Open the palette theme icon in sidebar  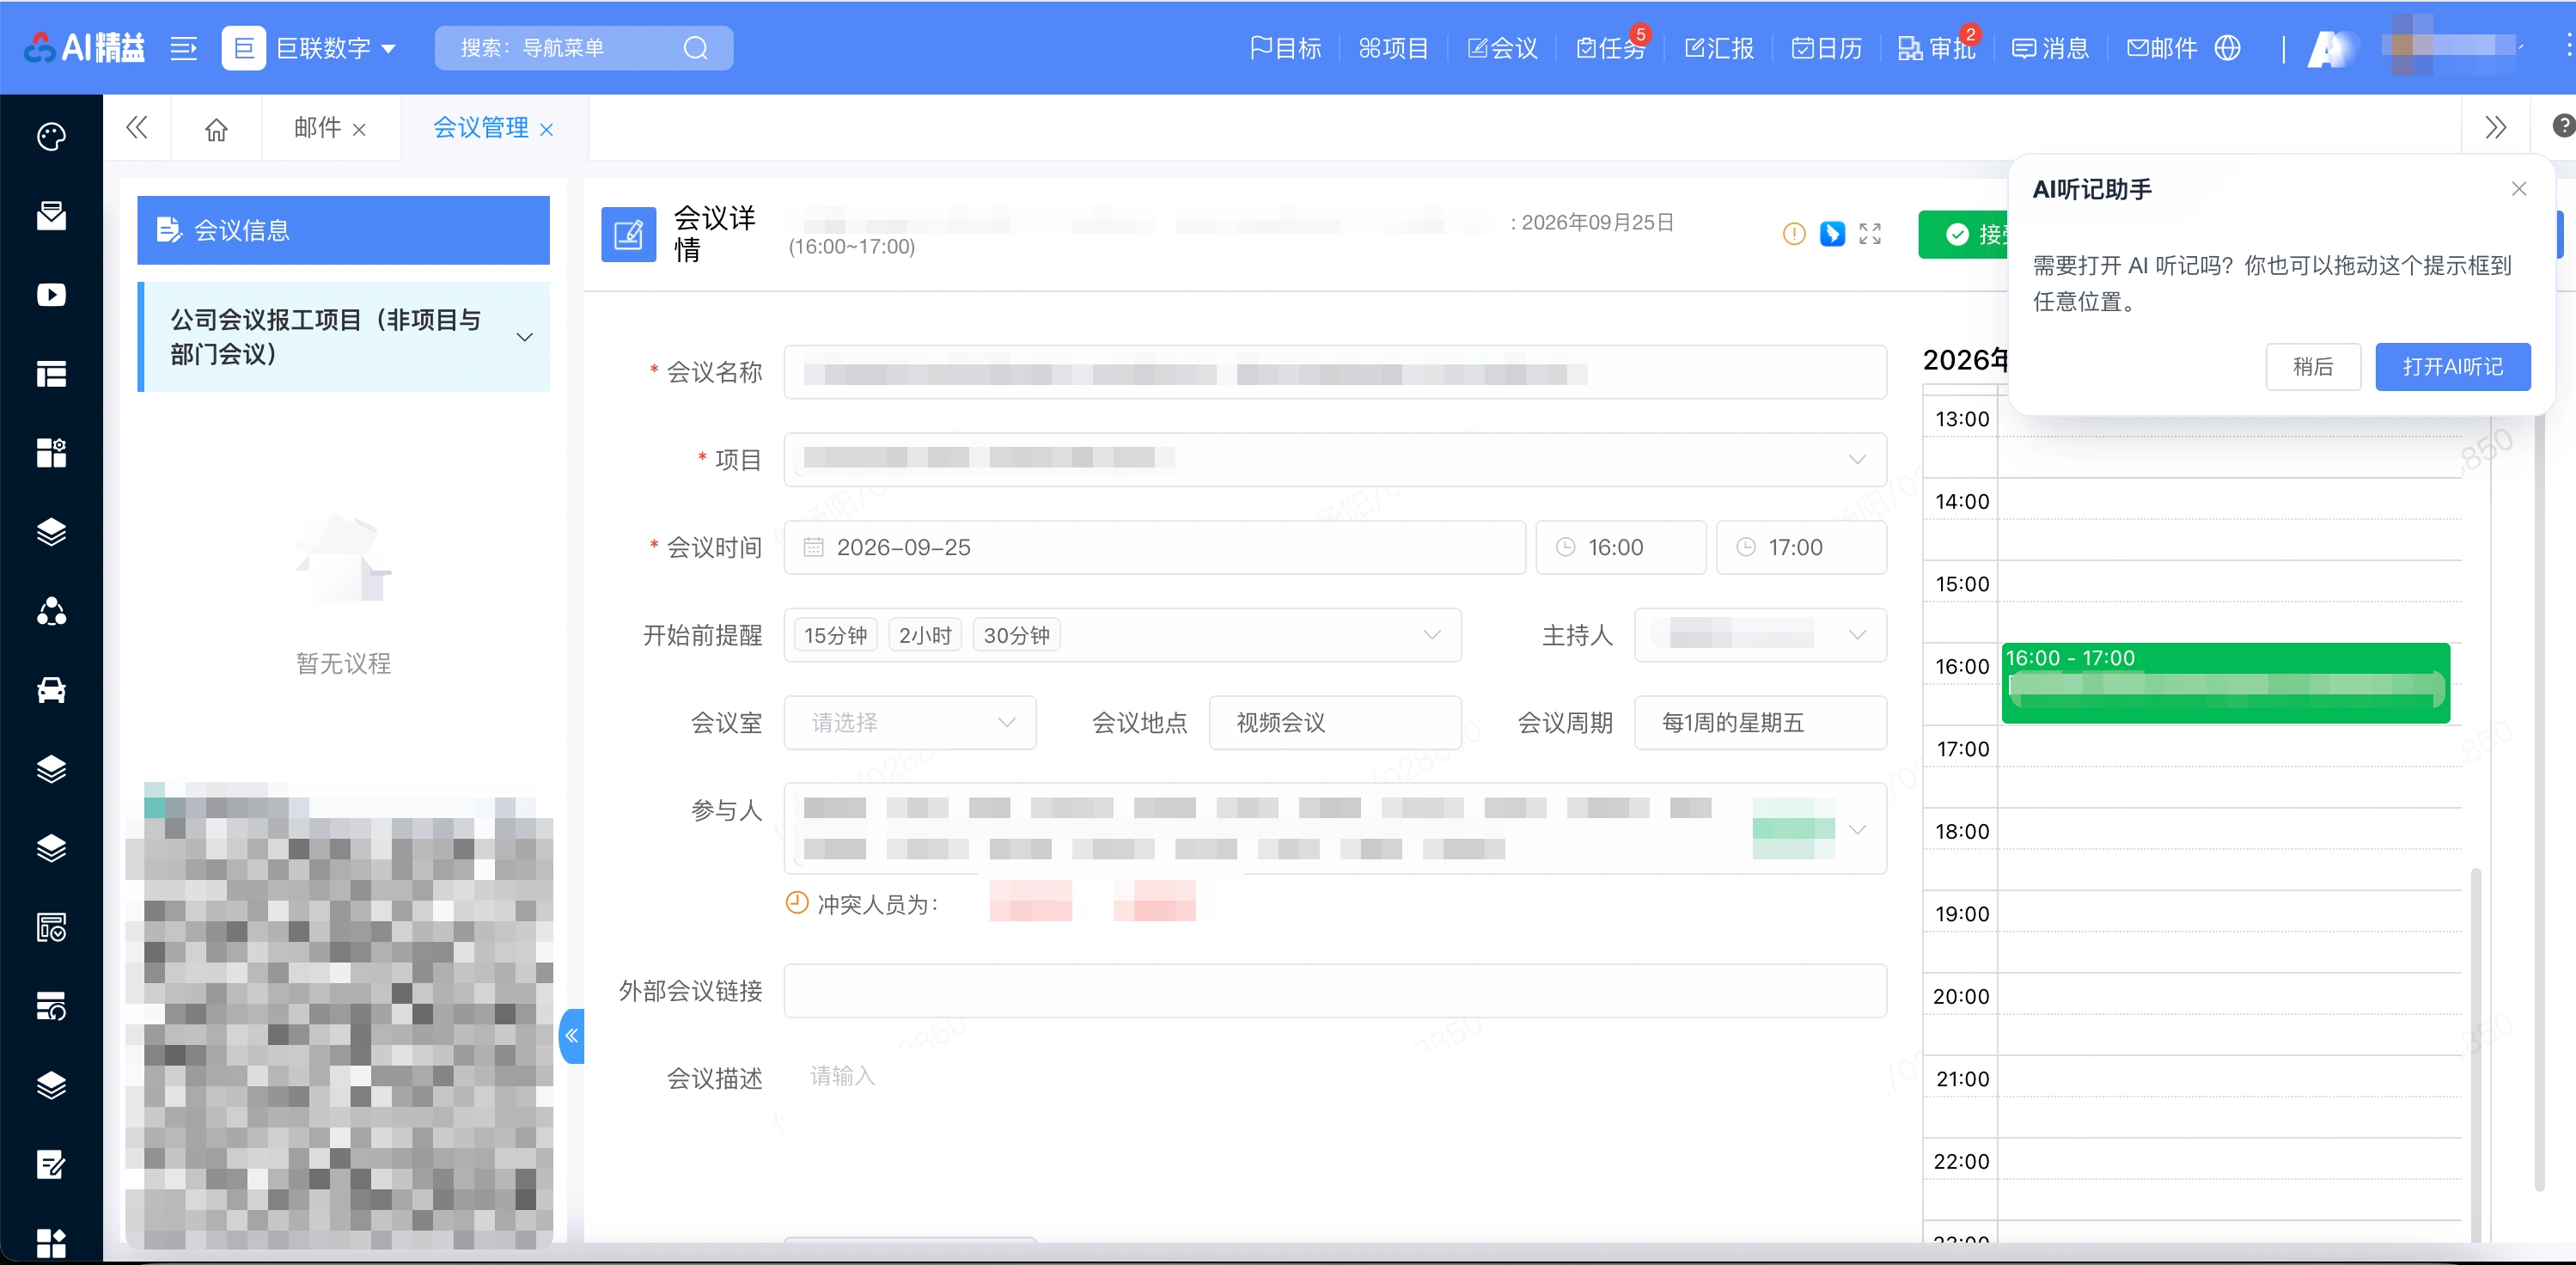point(51,136)
